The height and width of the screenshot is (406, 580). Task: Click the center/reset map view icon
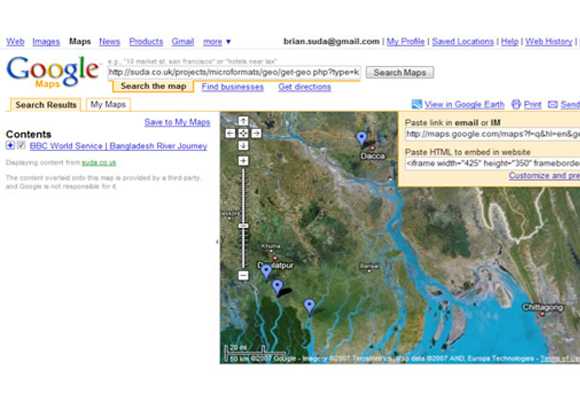pyautogui.click(x=243, y=133)
